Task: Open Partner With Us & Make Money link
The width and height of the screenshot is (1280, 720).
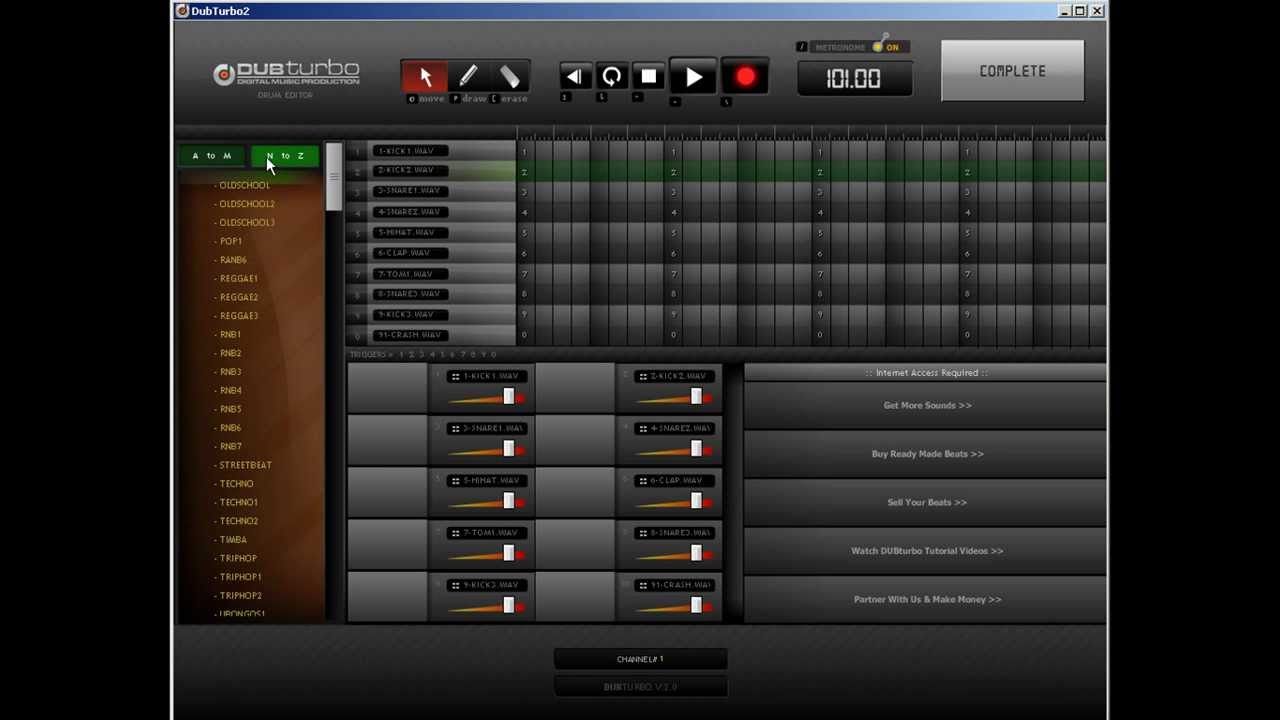Action: tap(927, 599)
